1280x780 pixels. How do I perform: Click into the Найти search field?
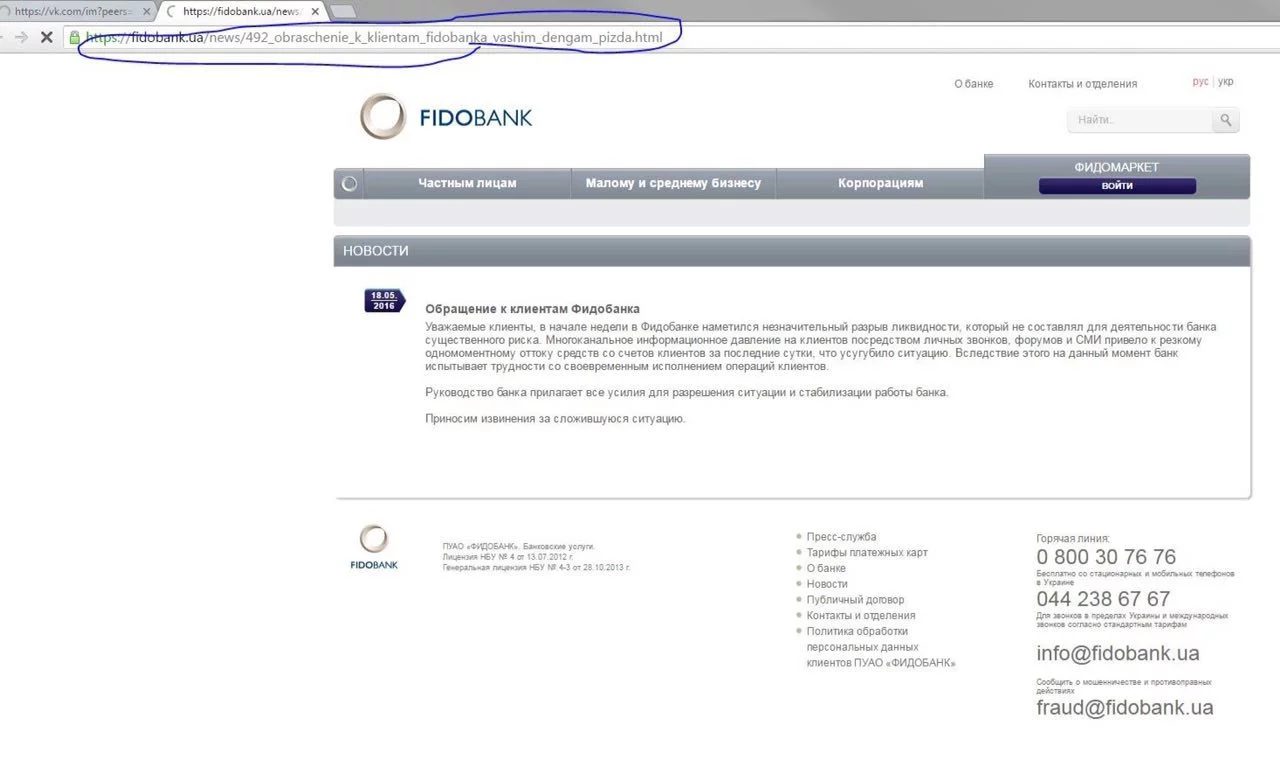(x=1140, y=121)
